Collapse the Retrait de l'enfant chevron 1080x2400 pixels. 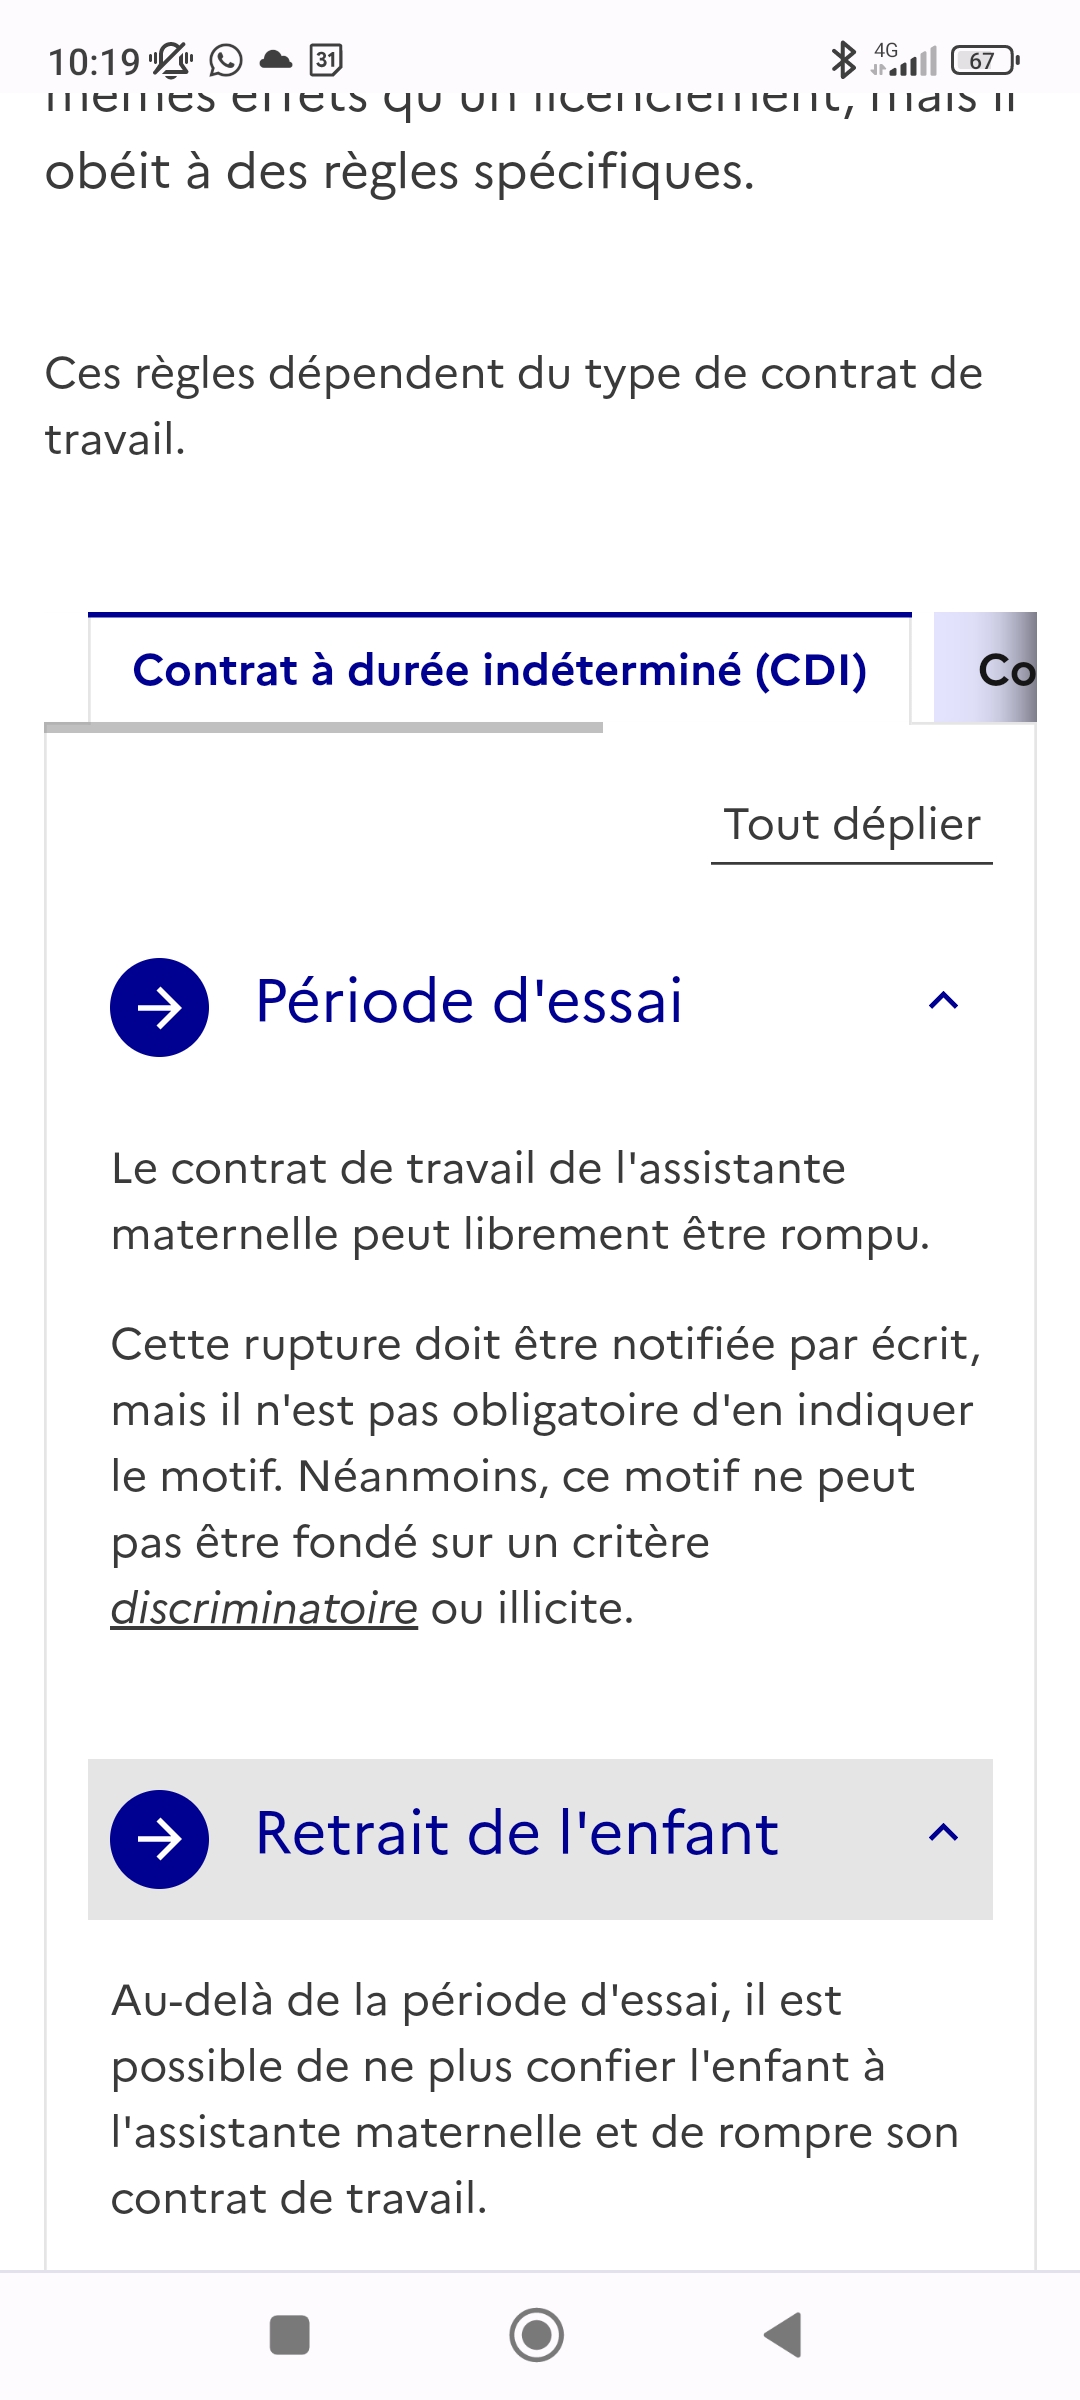click(x=944, y=1833)
